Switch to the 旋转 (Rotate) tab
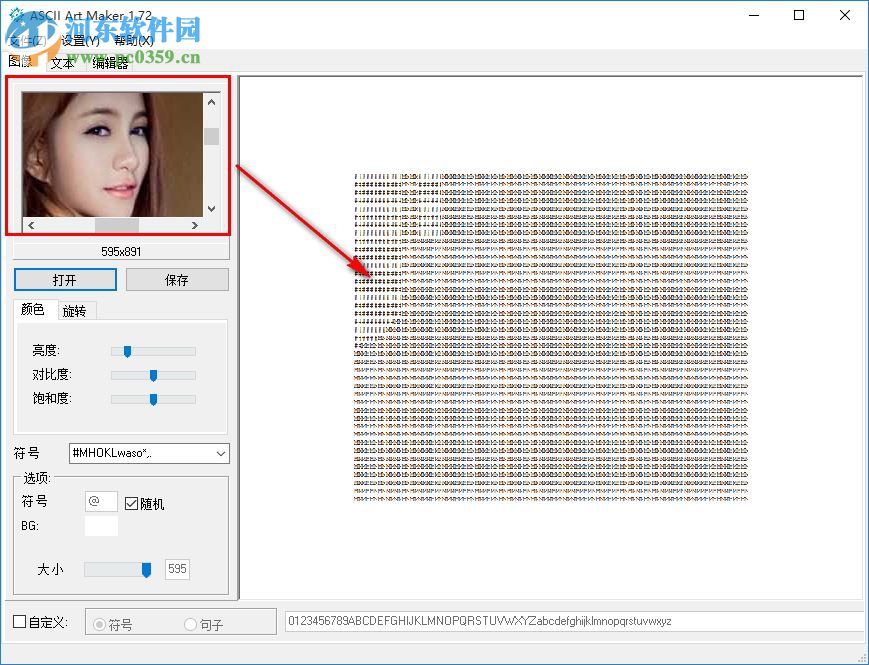 [x=75, y=310]
